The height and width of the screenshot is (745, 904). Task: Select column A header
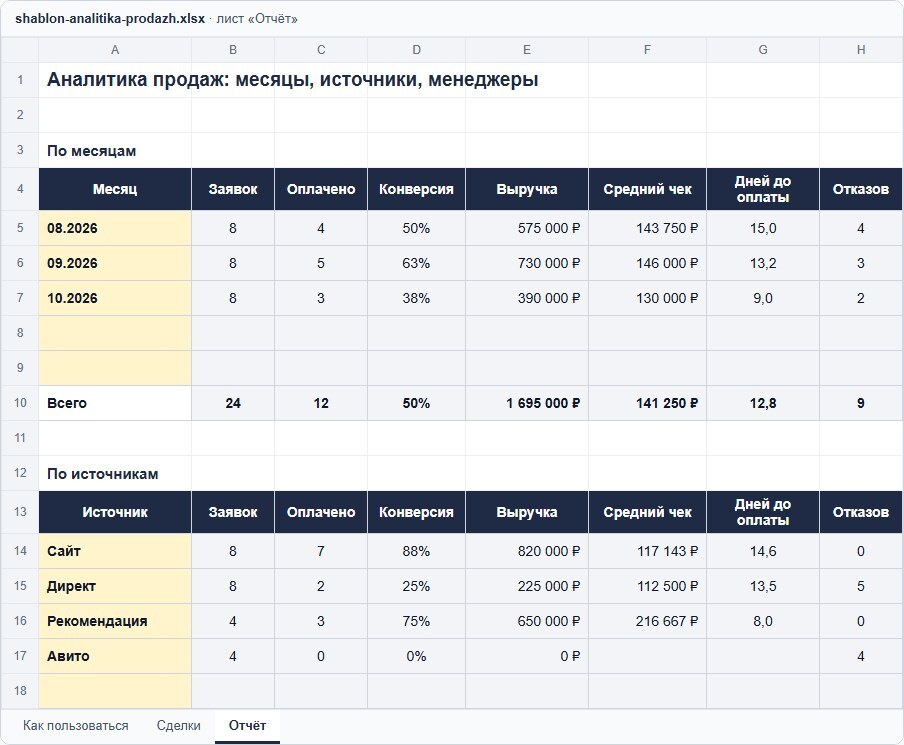(115, 50)
